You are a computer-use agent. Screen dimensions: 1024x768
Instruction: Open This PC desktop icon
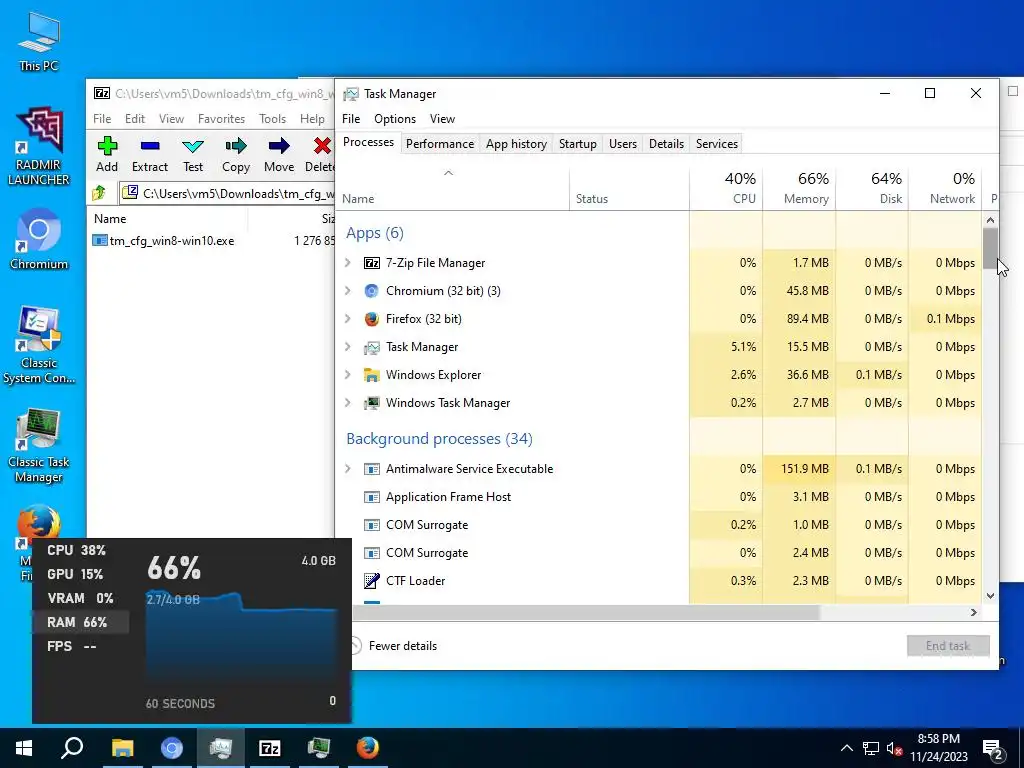(39, 41)
